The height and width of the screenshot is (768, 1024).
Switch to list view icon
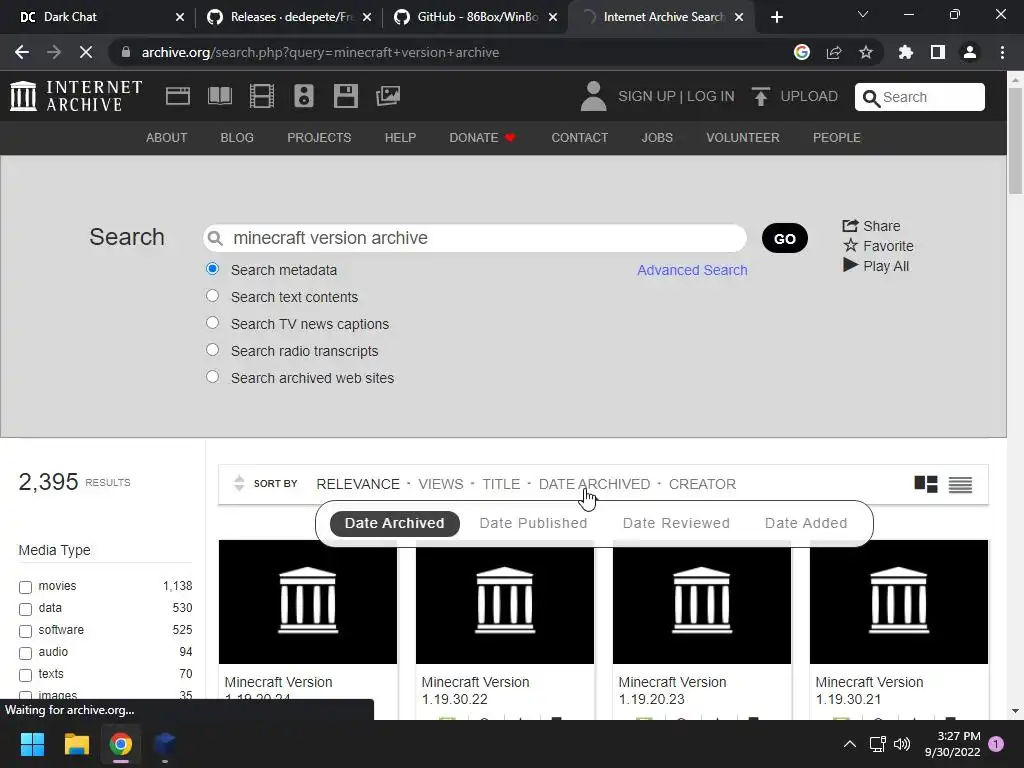pos(960,484)
